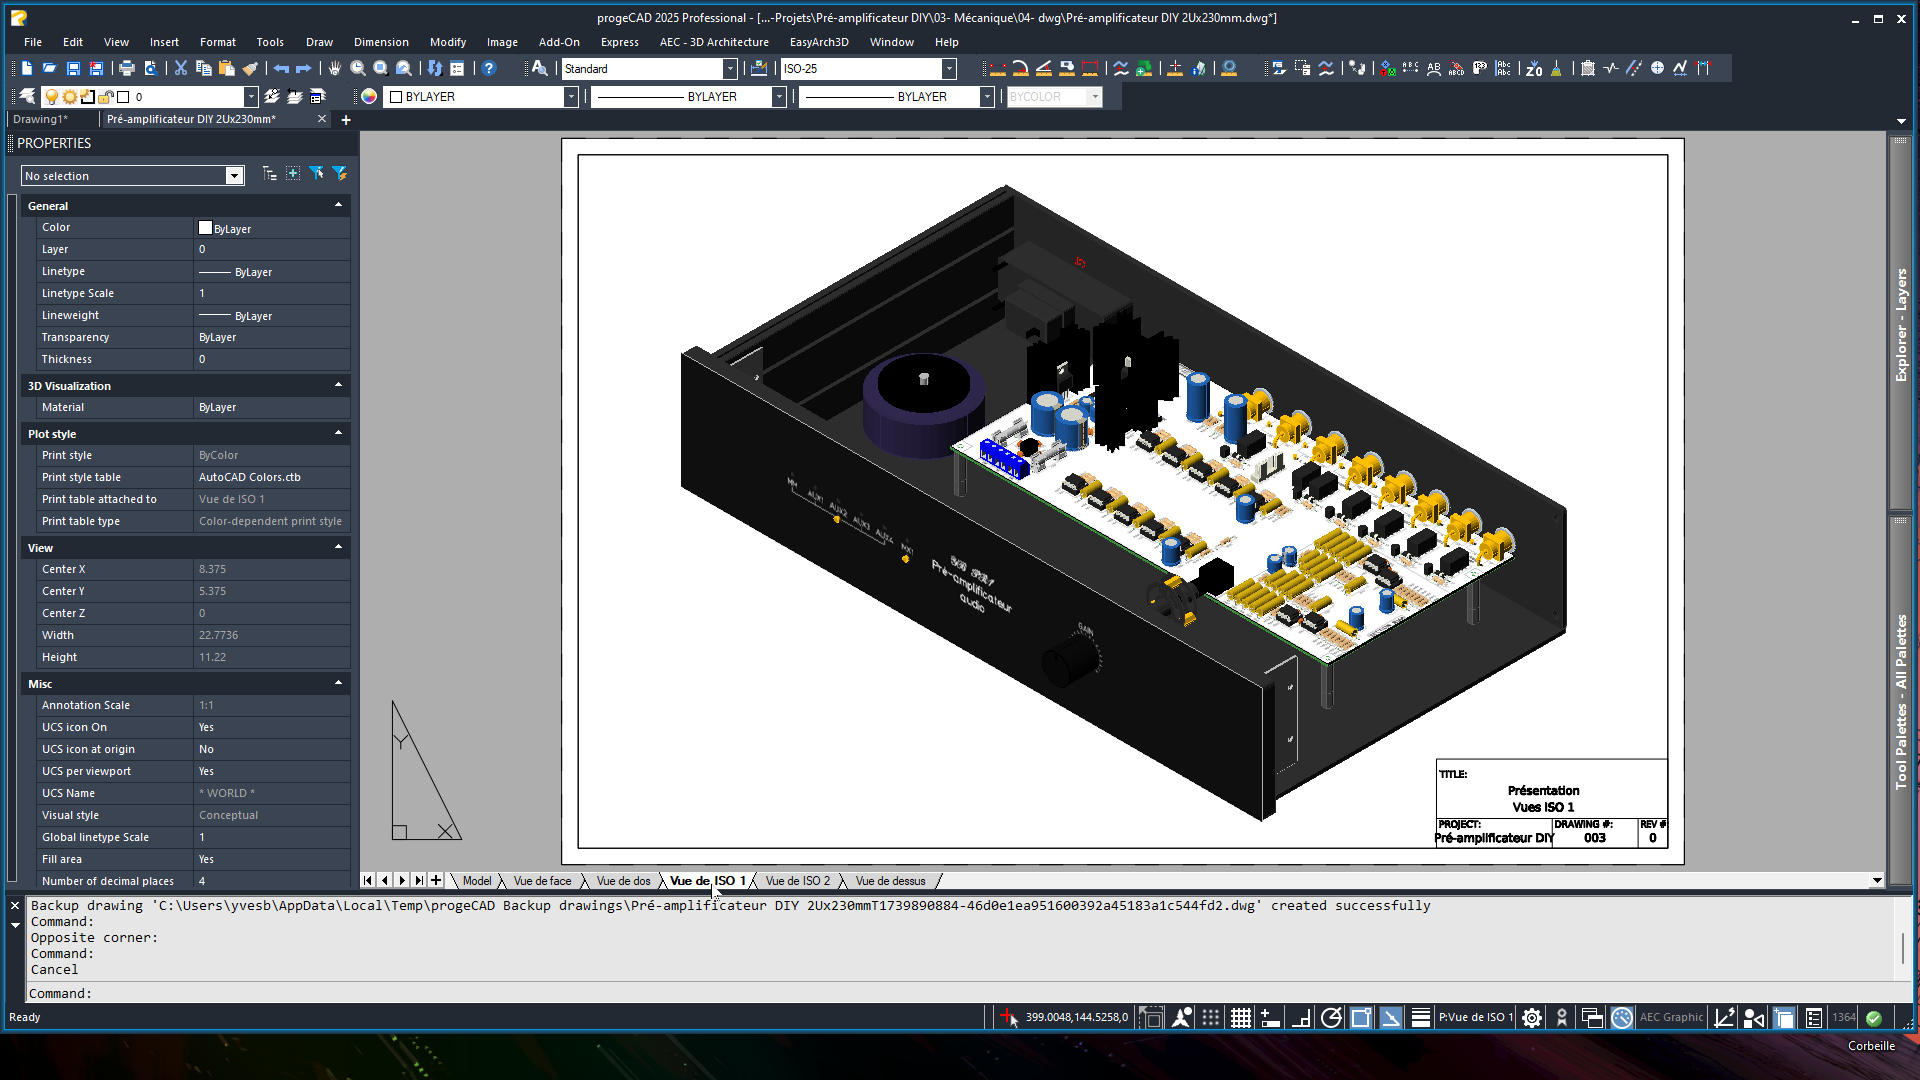
Task: Click the dimension style icon
Action: point(759,68)
